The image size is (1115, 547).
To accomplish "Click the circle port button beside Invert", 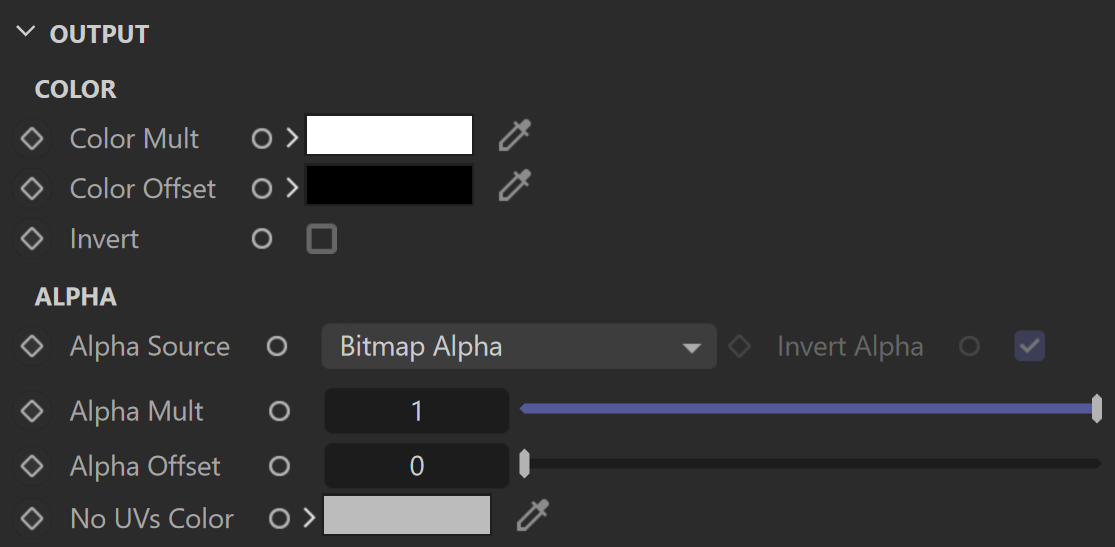I will pyautogui.click(x=262, y=239).
